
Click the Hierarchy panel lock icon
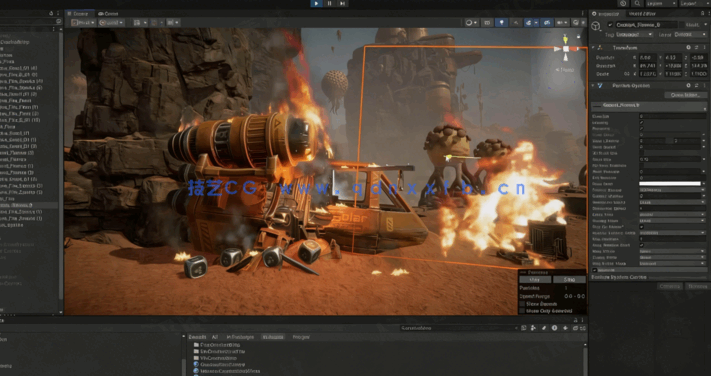tap(51, 14)
